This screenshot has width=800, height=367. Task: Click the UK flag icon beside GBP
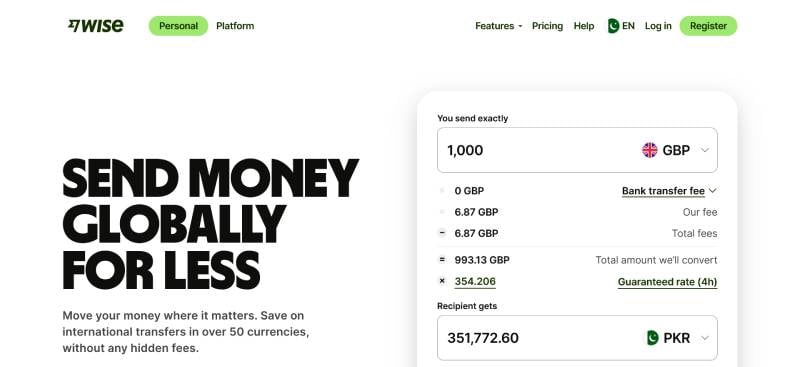(649, 150)
